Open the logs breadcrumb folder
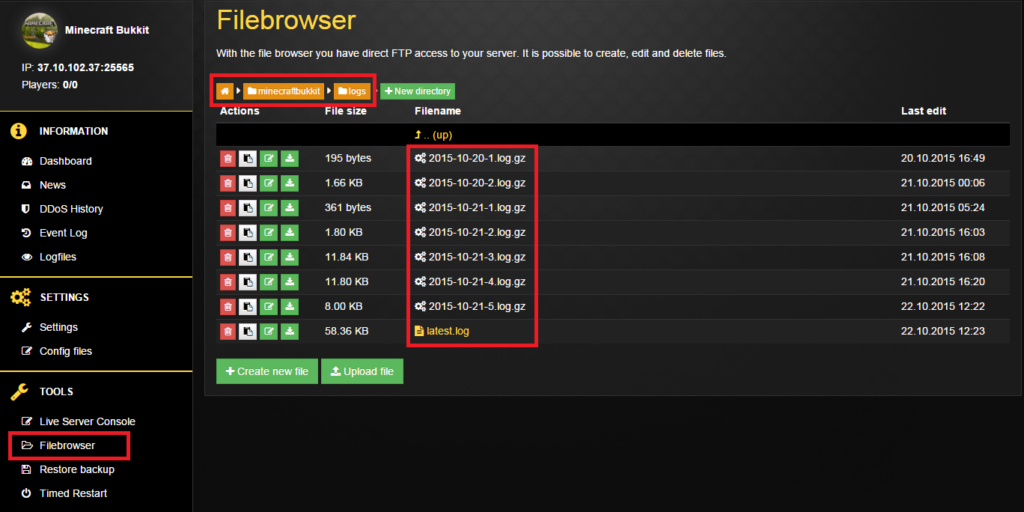This screenshot has height=512, width=1024. [x=352, y=91]
